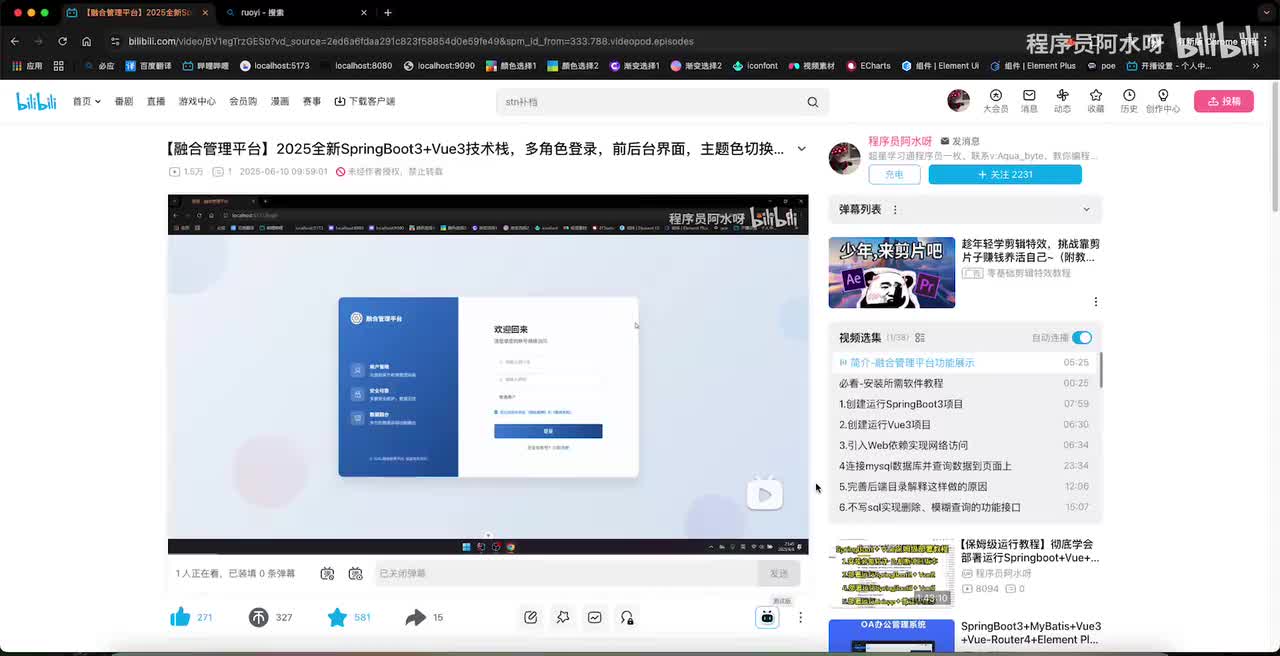The image size is (1280, 656).
Task: Click the 发消息 link
Action: 960,142
